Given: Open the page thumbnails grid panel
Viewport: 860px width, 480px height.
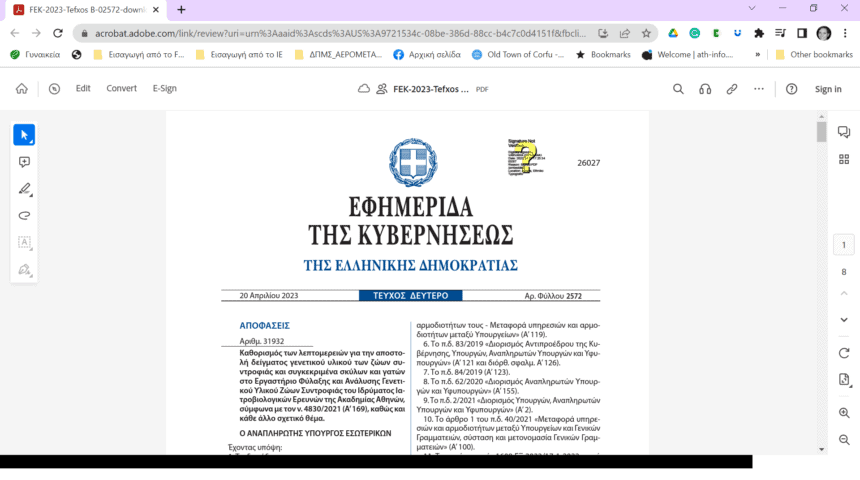Looking at the screenshot, I should coord(844,160).
